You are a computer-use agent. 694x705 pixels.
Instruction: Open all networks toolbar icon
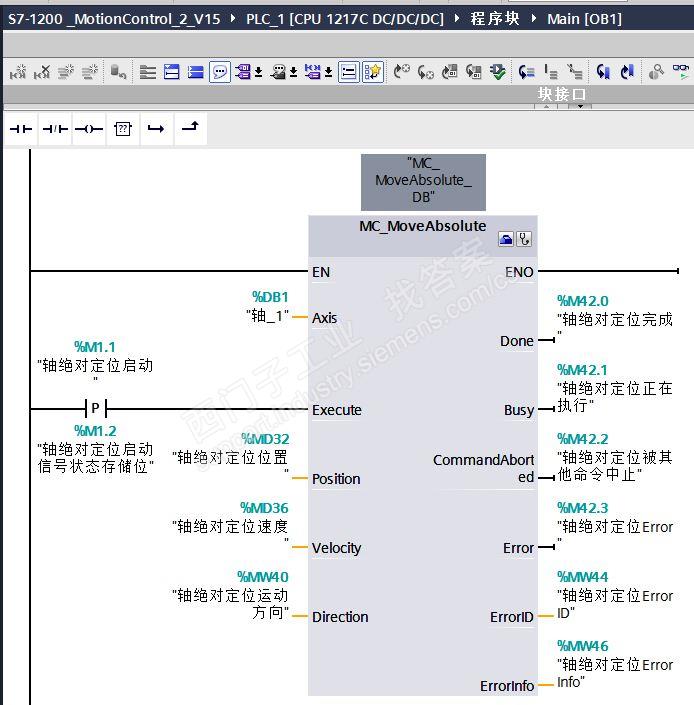172,72
